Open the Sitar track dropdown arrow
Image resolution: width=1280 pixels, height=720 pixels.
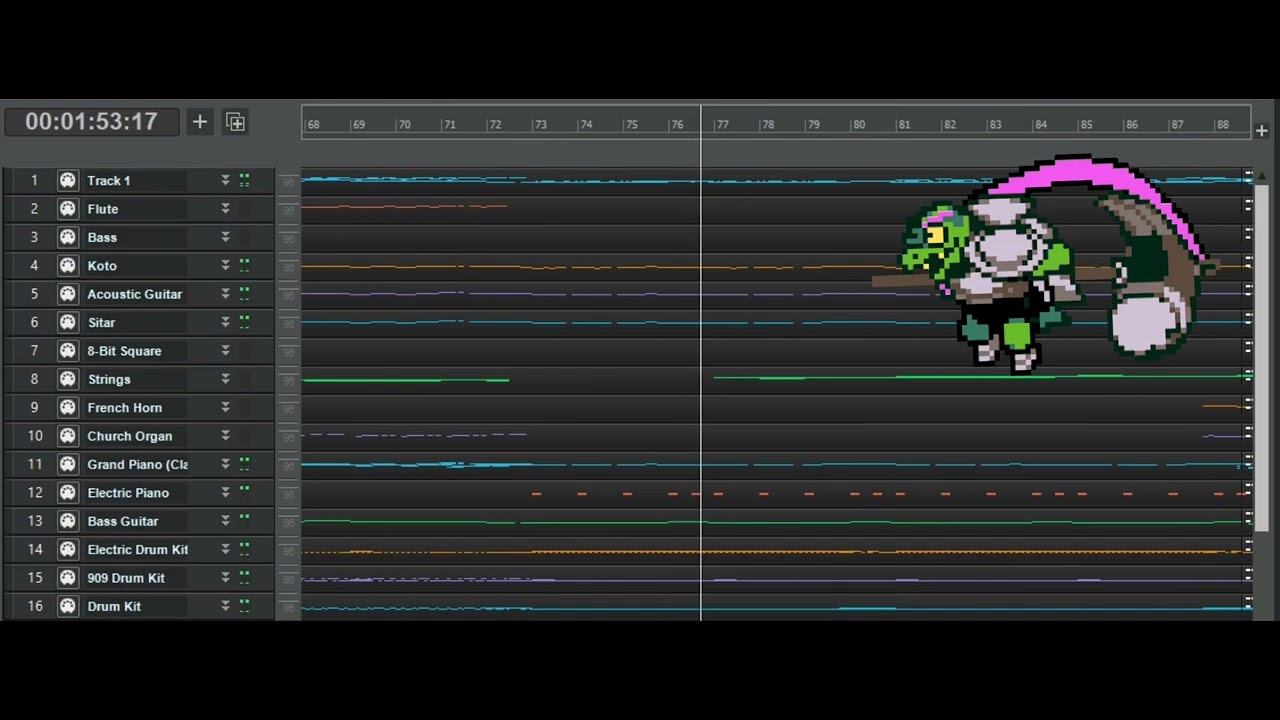click(x=225, y=323)
